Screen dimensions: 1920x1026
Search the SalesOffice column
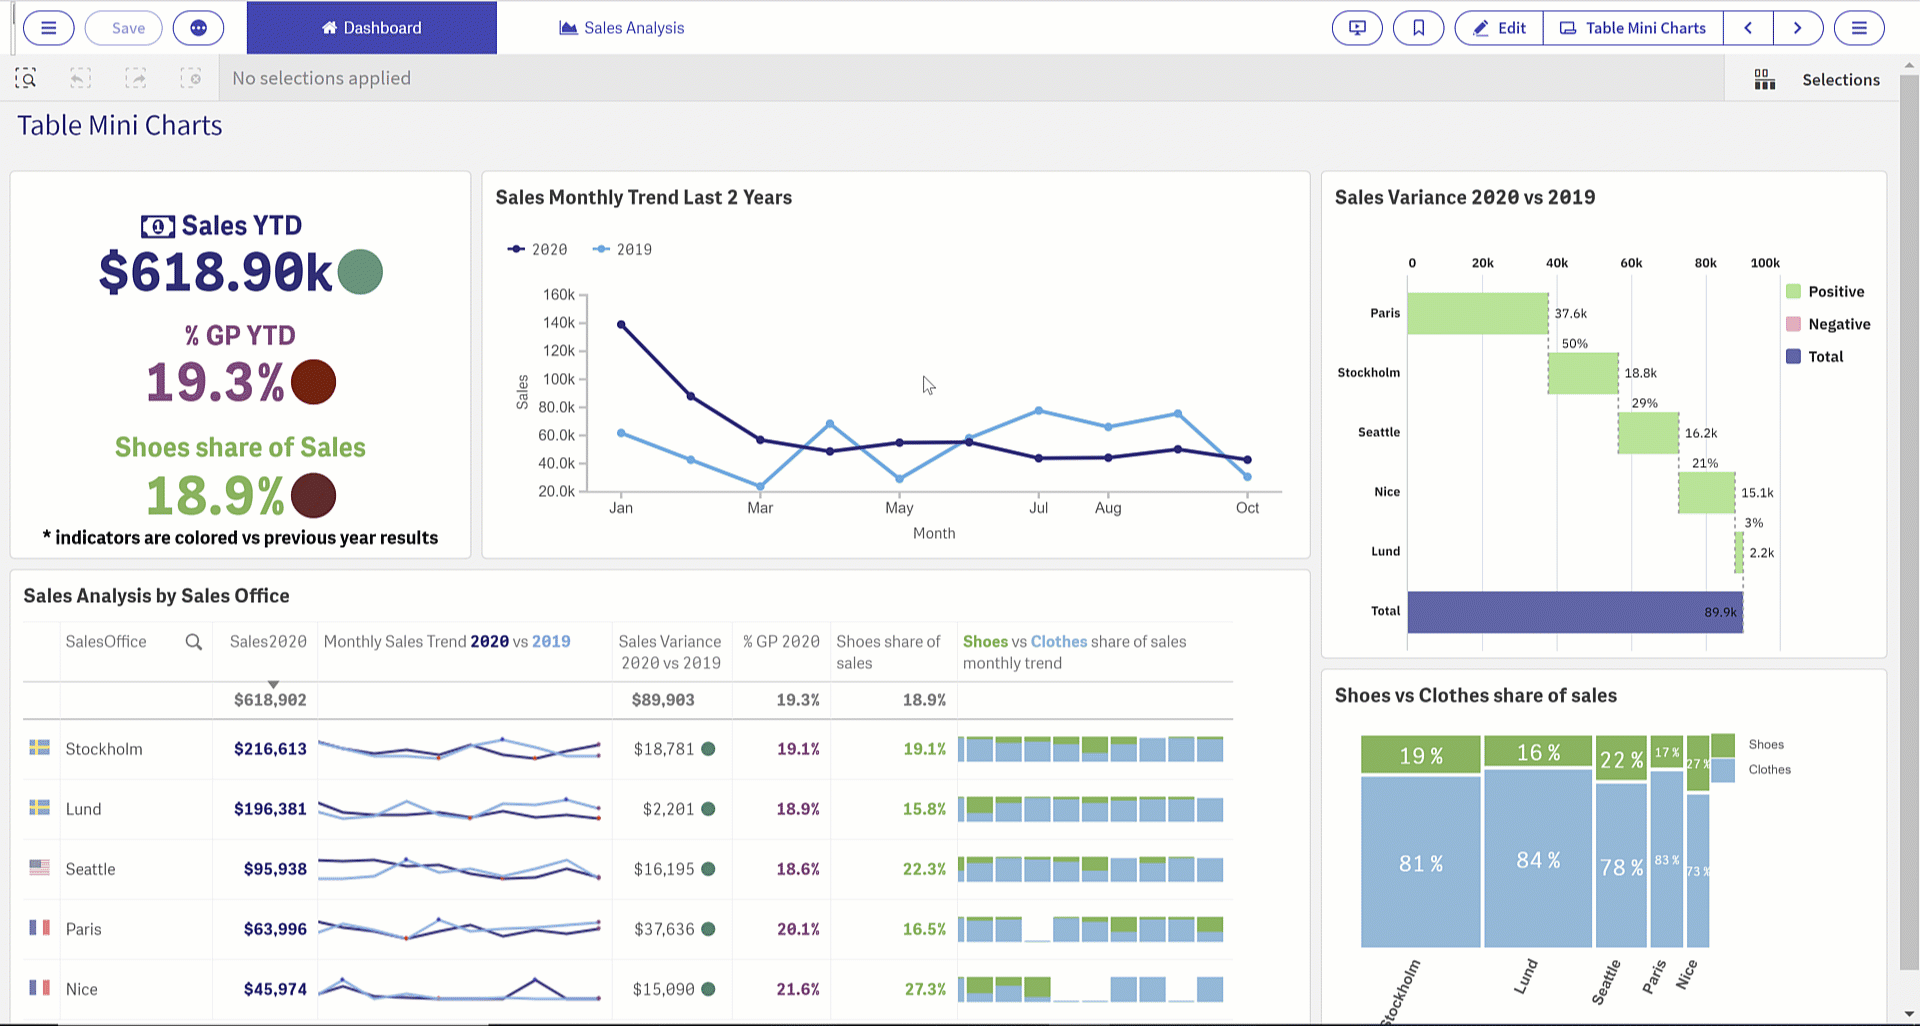(x=194, y=642)
